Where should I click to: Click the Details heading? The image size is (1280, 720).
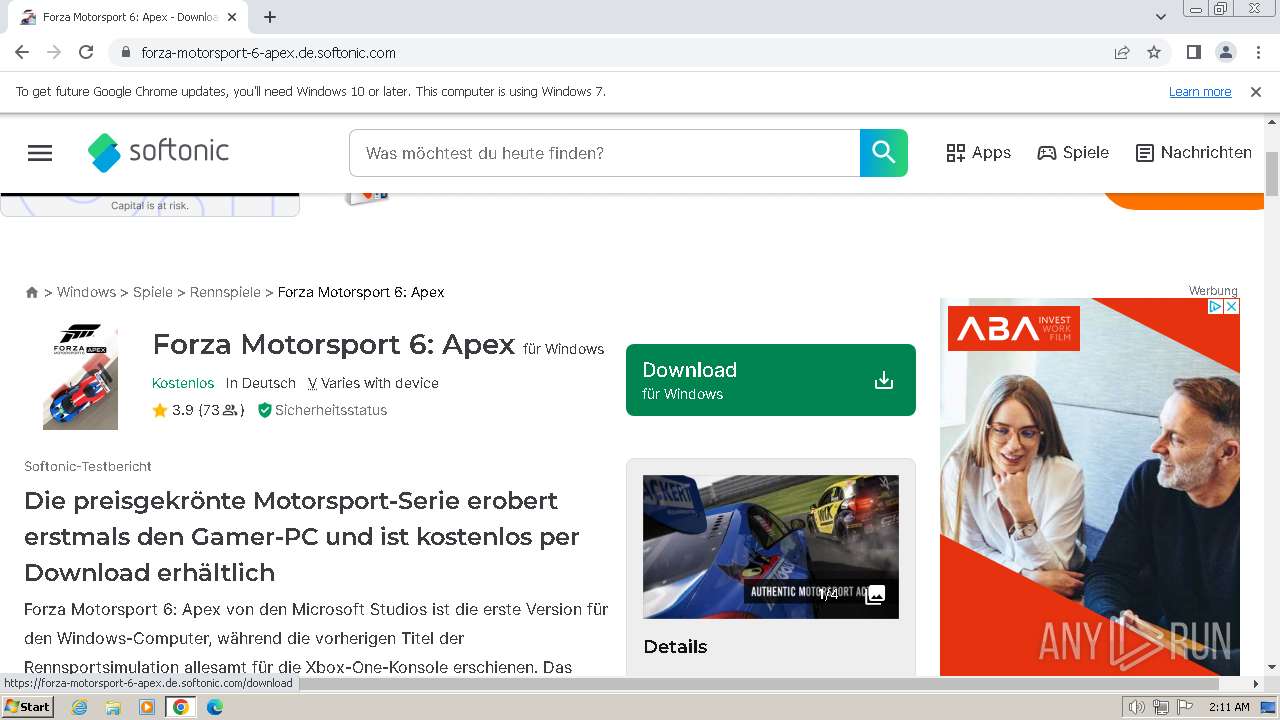click(x=675, y=647)
